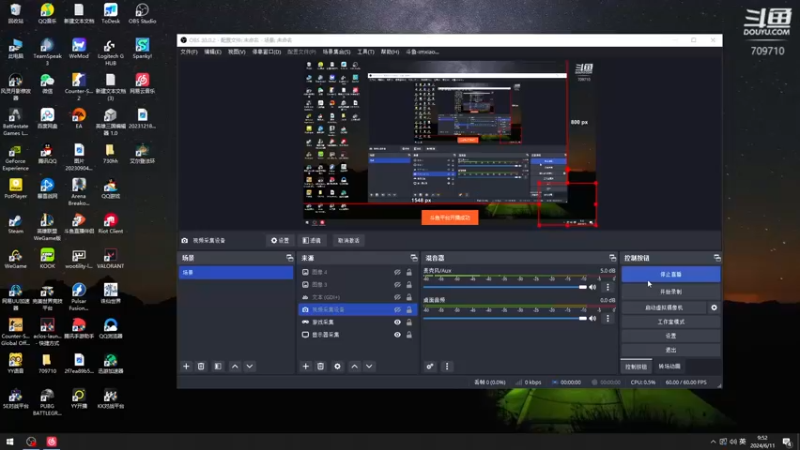The image size is (800, 450).
Task: Open 滤镜 button in source toolbar
Action: pos(311,240)
